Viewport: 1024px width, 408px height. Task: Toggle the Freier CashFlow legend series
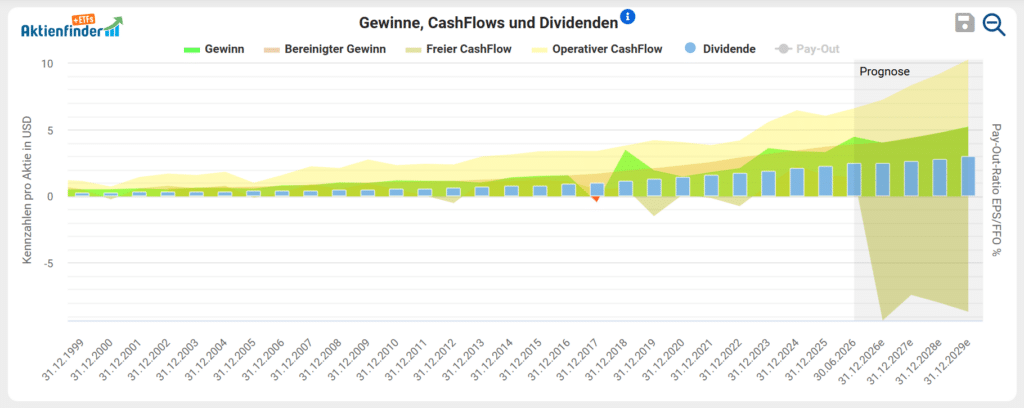click(x=457, y=49)
